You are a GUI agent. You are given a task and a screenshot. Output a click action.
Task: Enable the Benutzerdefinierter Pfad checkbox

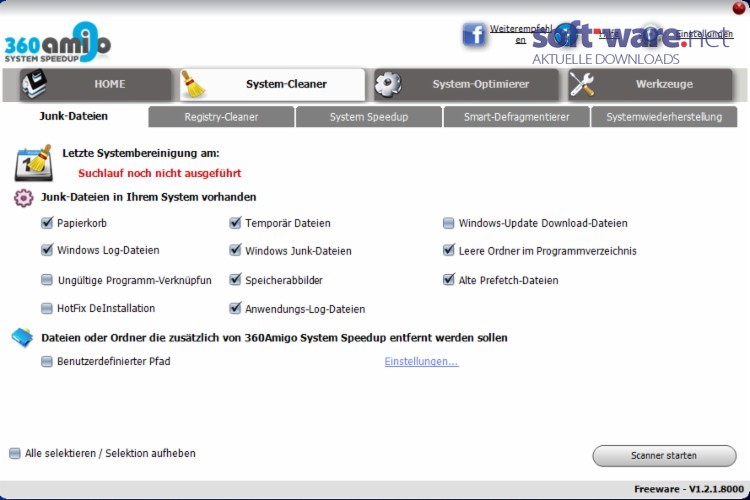46,361
